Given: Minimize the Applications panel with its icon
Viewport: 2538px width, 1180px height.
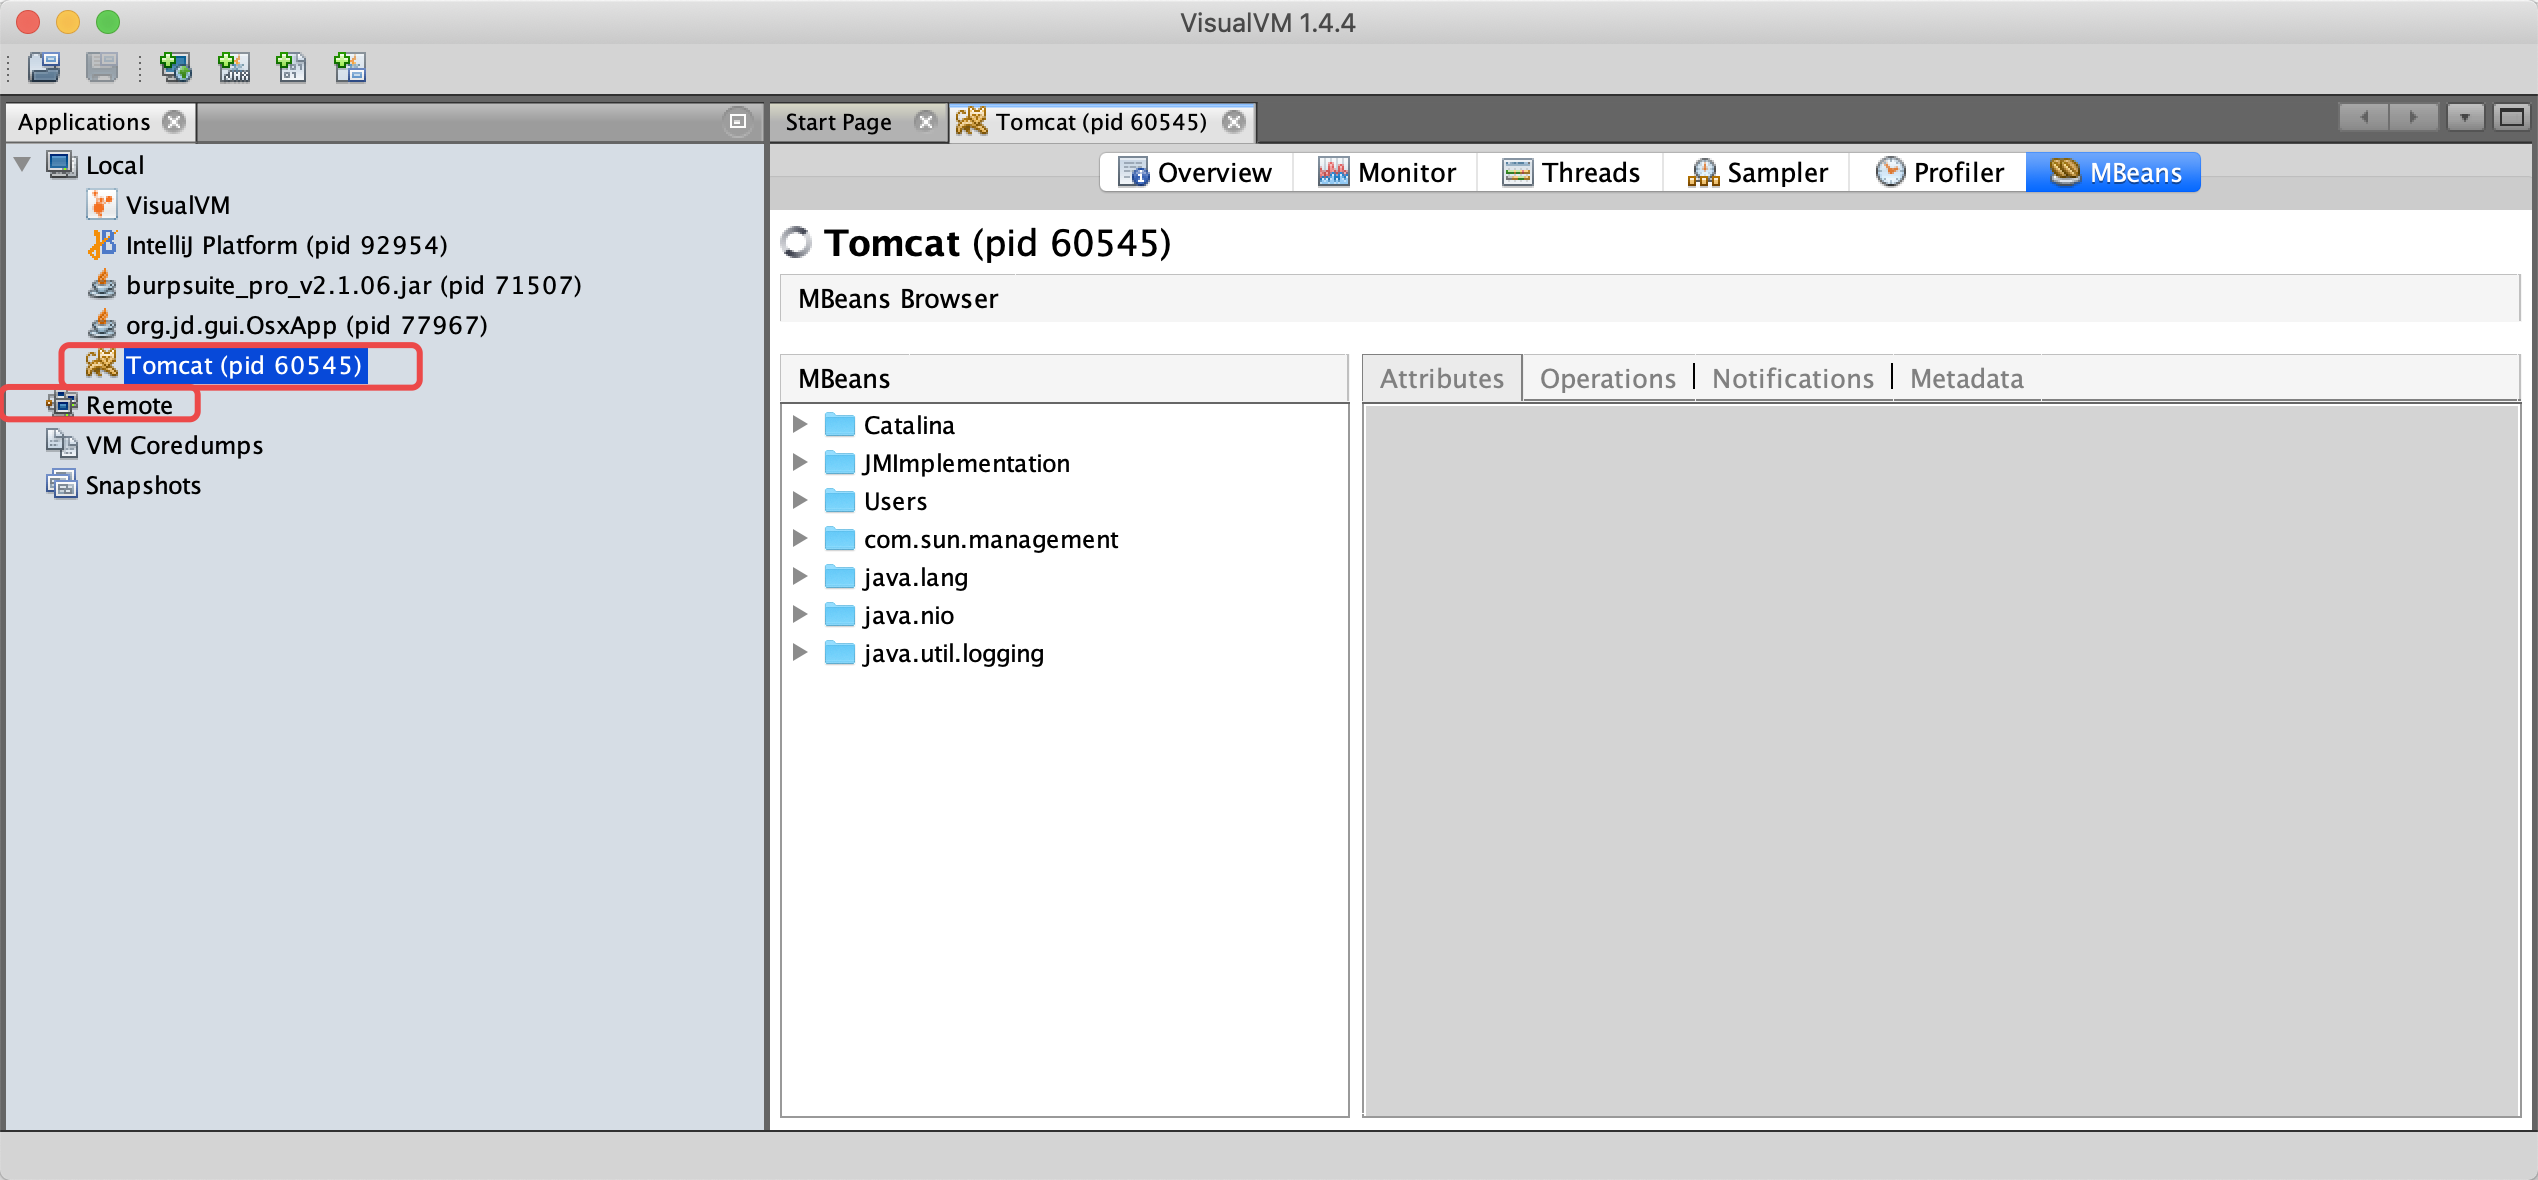Looking at the screenshot, I should pyautogui.click(x=738, y=121).
